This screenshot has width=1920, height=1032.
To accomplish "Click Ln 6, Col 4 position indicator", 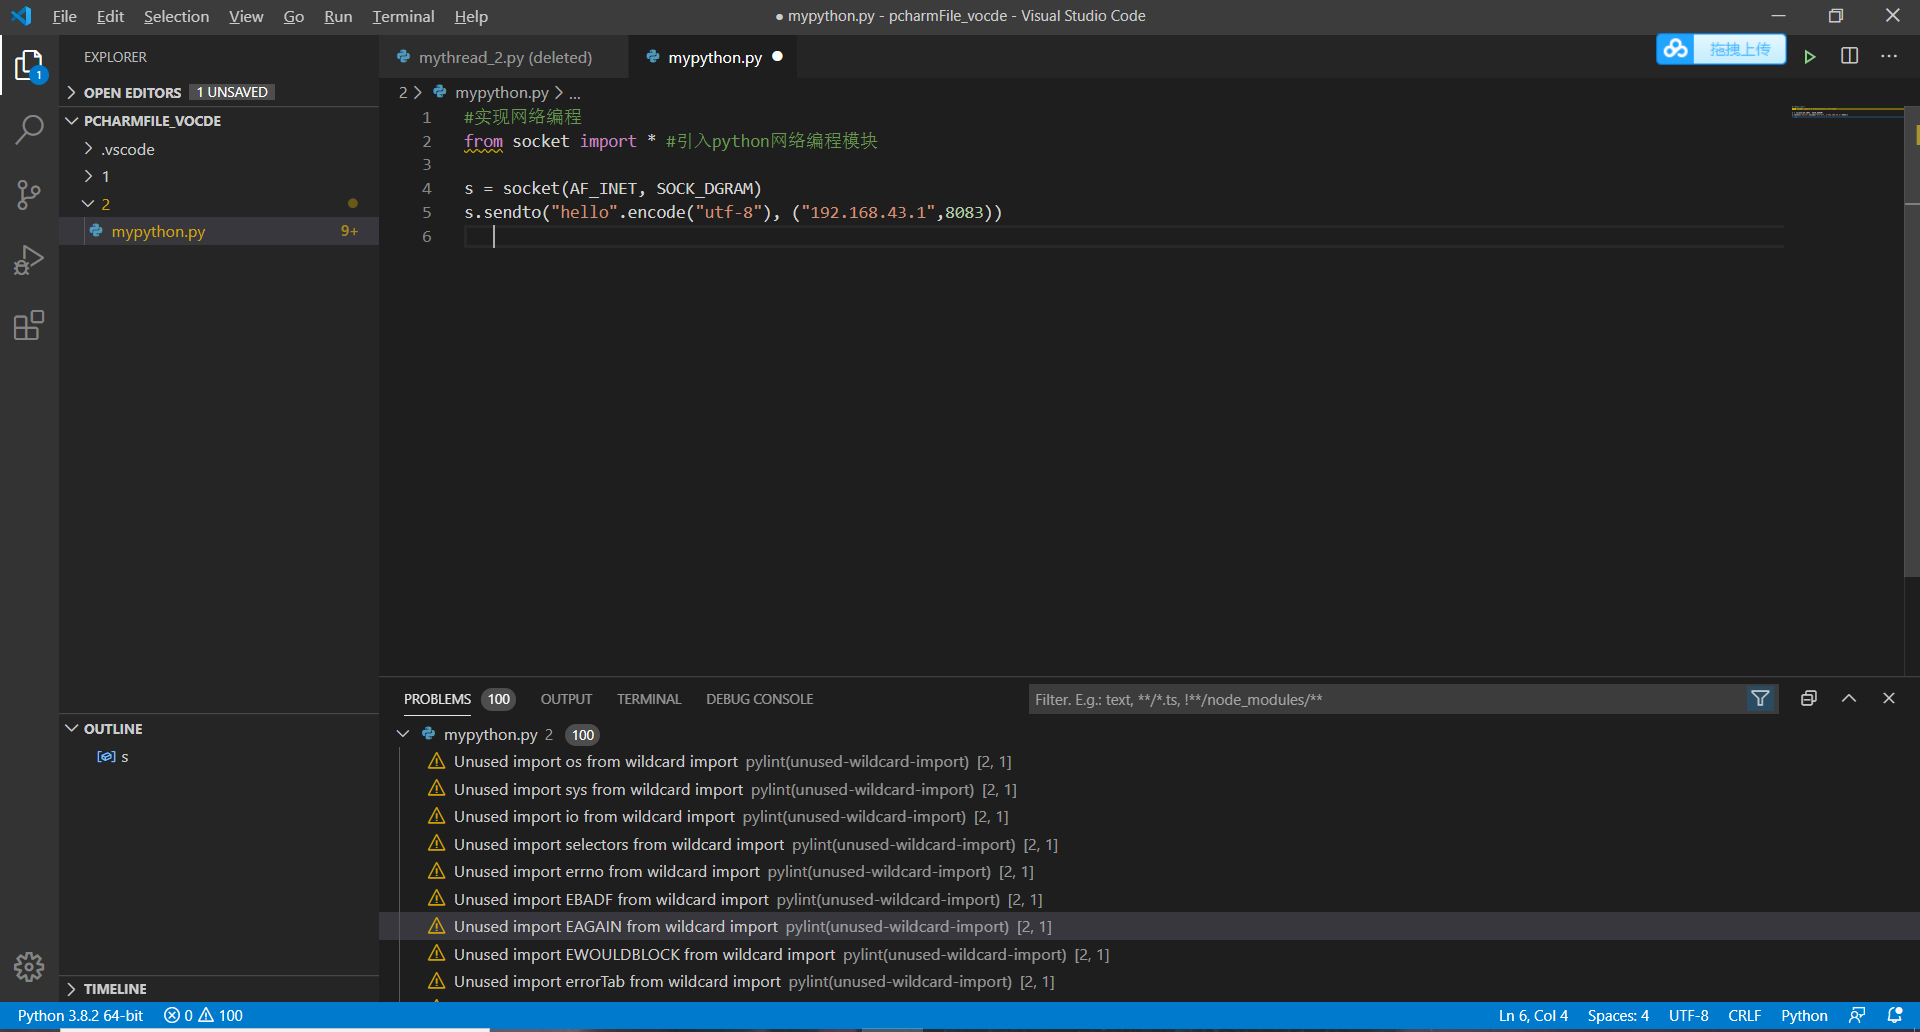I will (1533, 1015).
